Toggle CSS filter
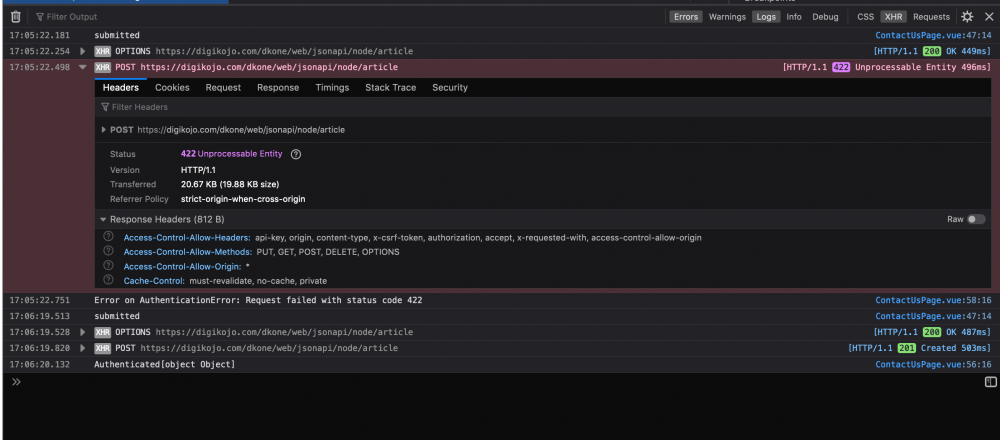Image resolution: width=1000 pixels, height=440 pixels. 865,17
